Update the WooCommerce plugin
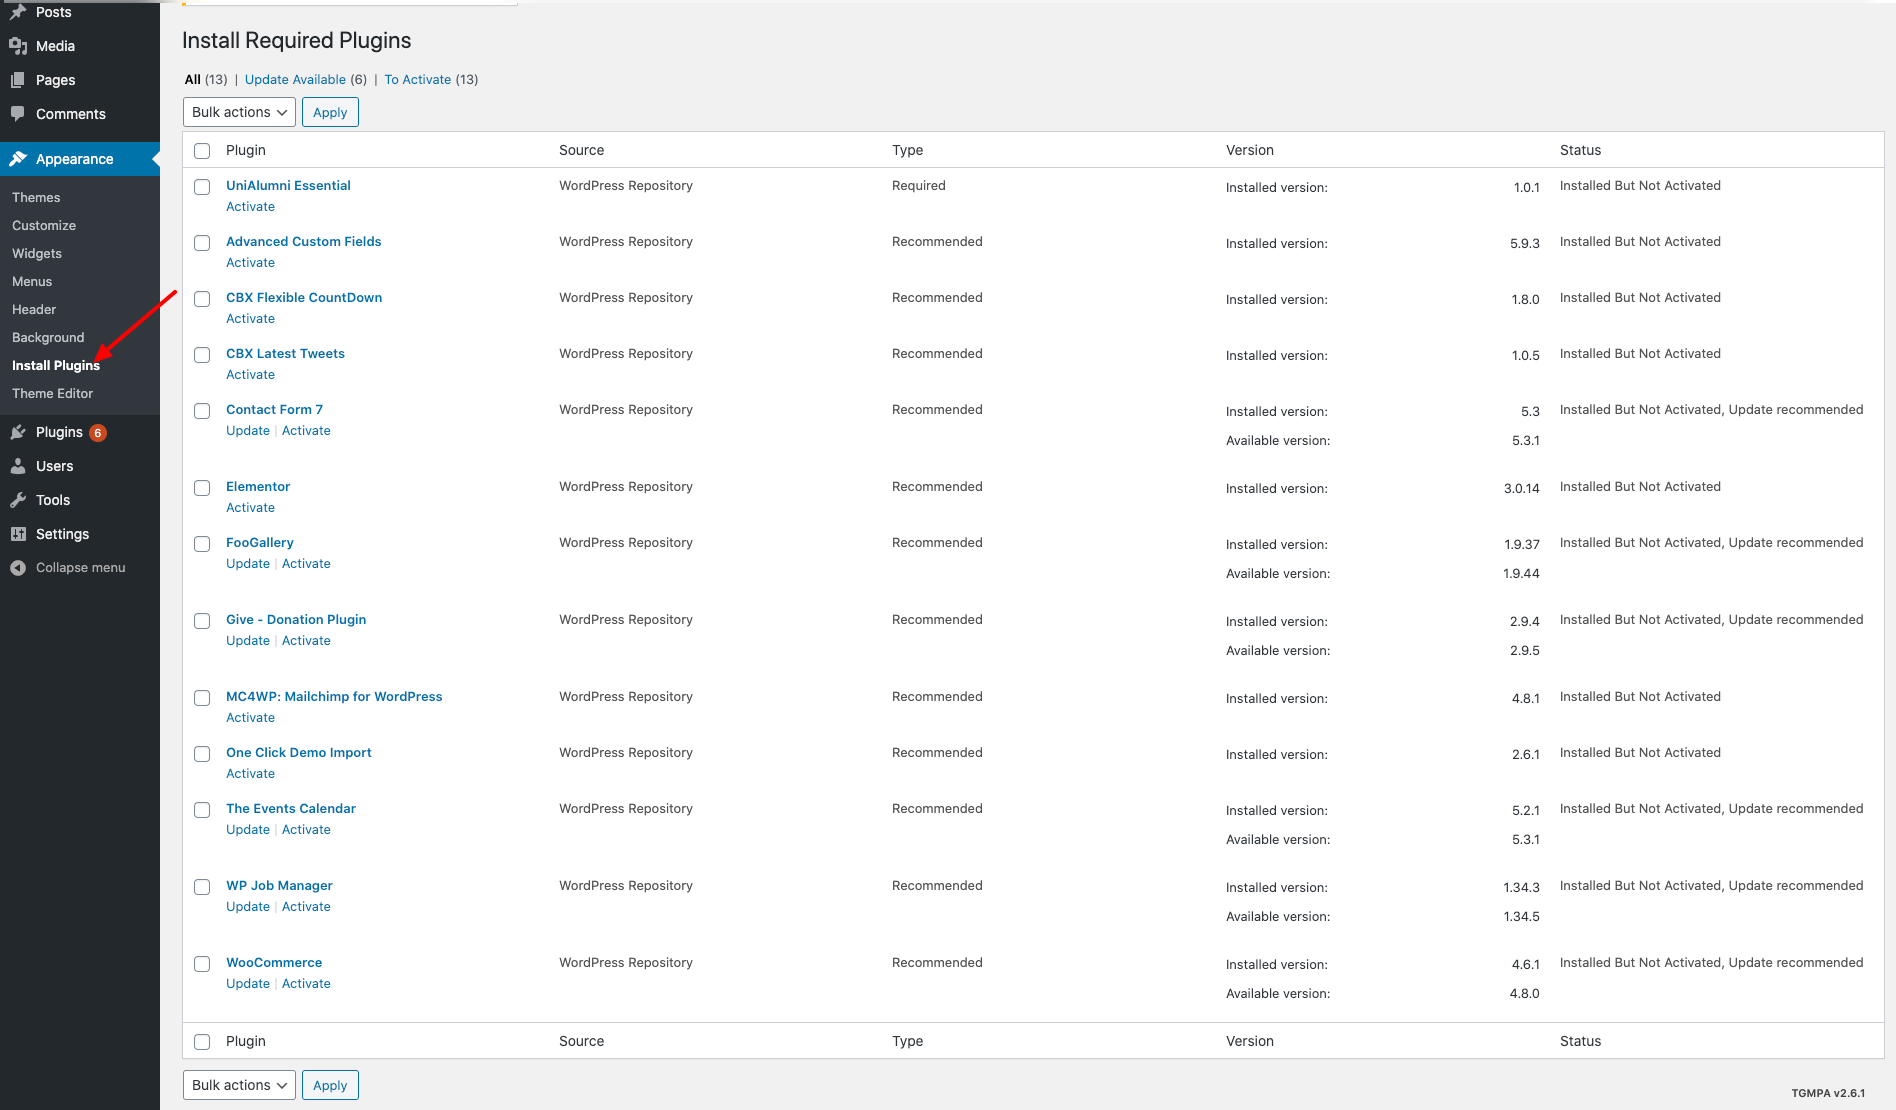This screenshot has width=1896, height=1110. click(248, 984)
